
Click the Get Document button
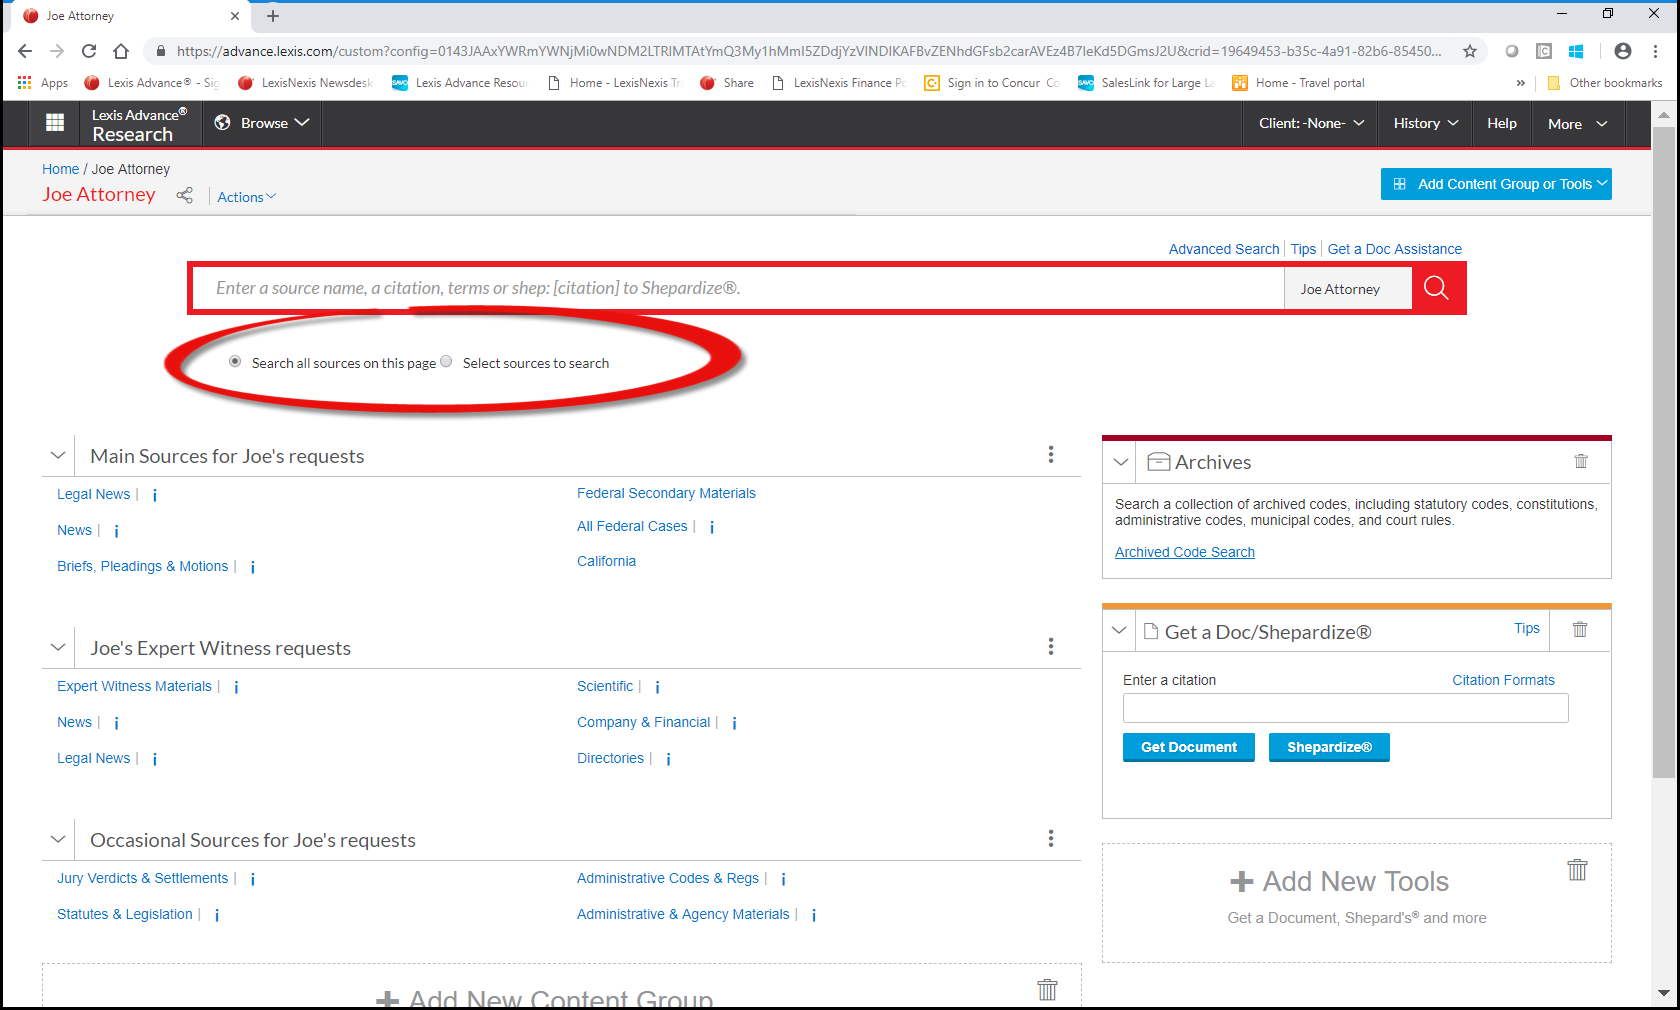(1189, 747)
